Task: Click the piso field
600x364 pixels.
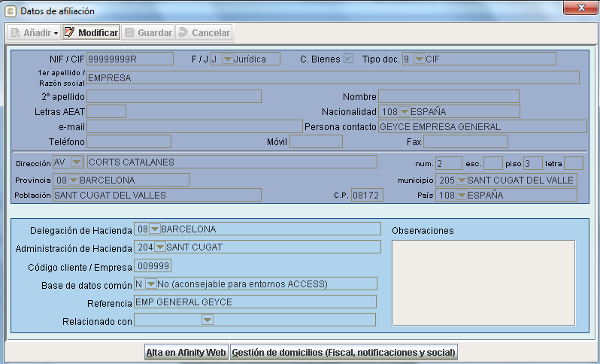Action: point(533,163)
